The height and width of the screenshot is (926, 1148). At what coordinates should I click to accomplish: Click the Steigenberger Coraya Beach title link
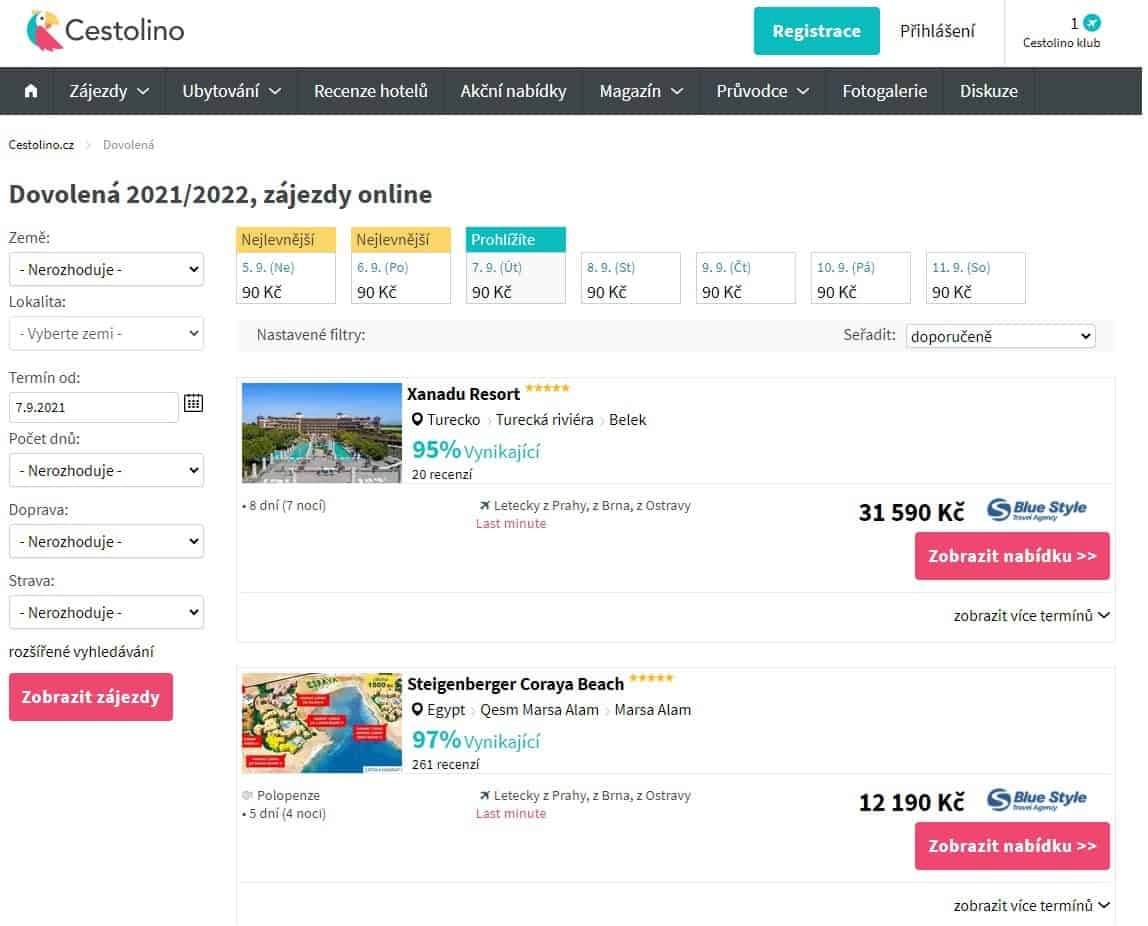click(x=515, y=684)
